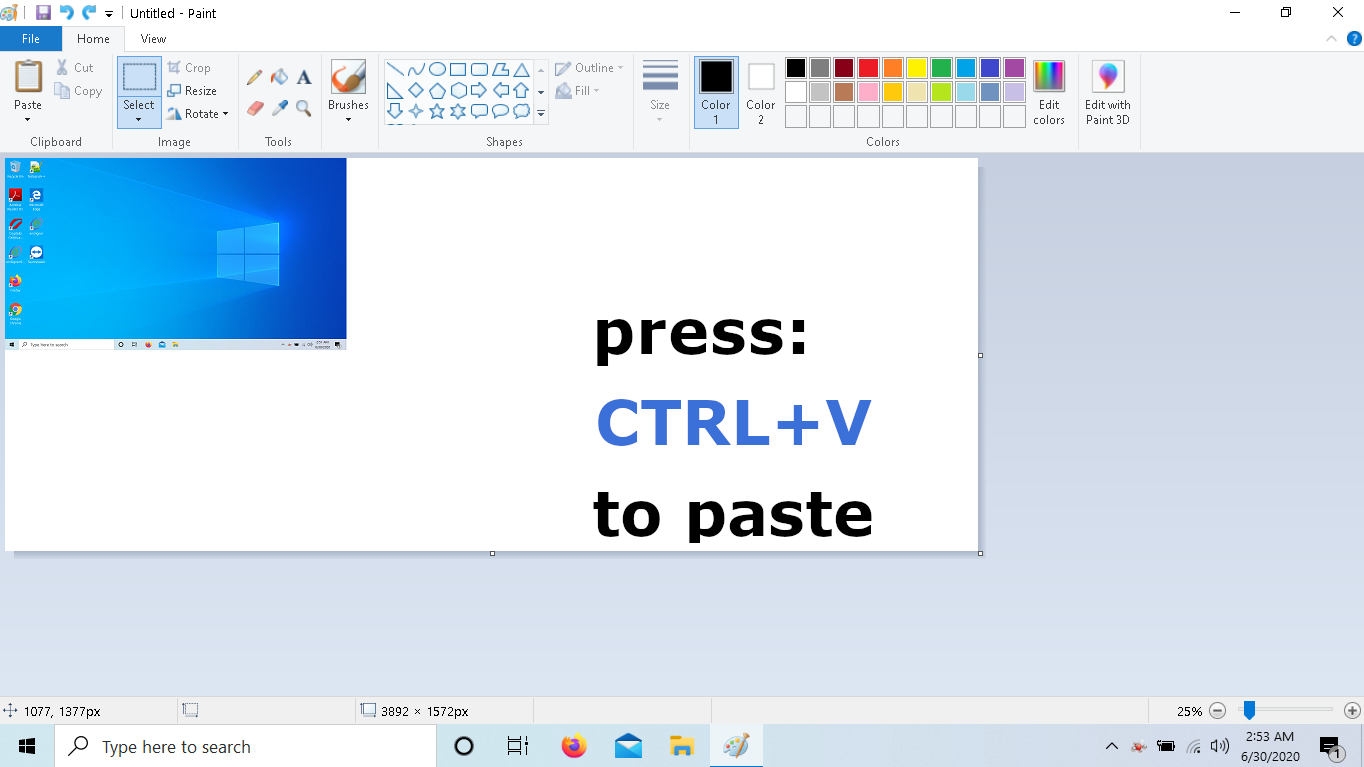Screen dimensions: 1364x767
Task: Switch to the View tab
Action: pos(153,39)
